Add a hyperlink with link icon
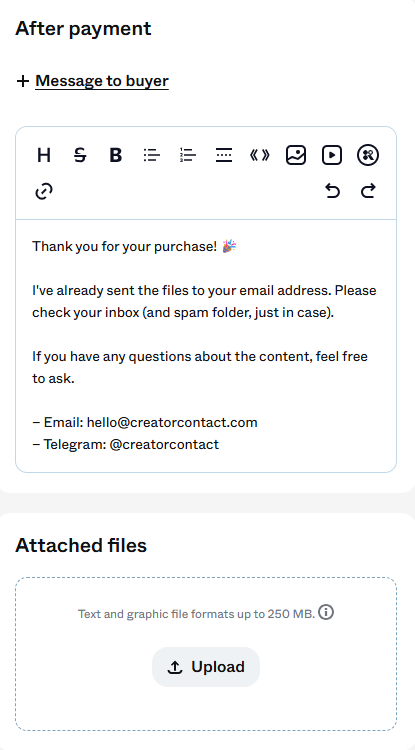415x750 pixels. pyautogui.click(x=44, y=191)
